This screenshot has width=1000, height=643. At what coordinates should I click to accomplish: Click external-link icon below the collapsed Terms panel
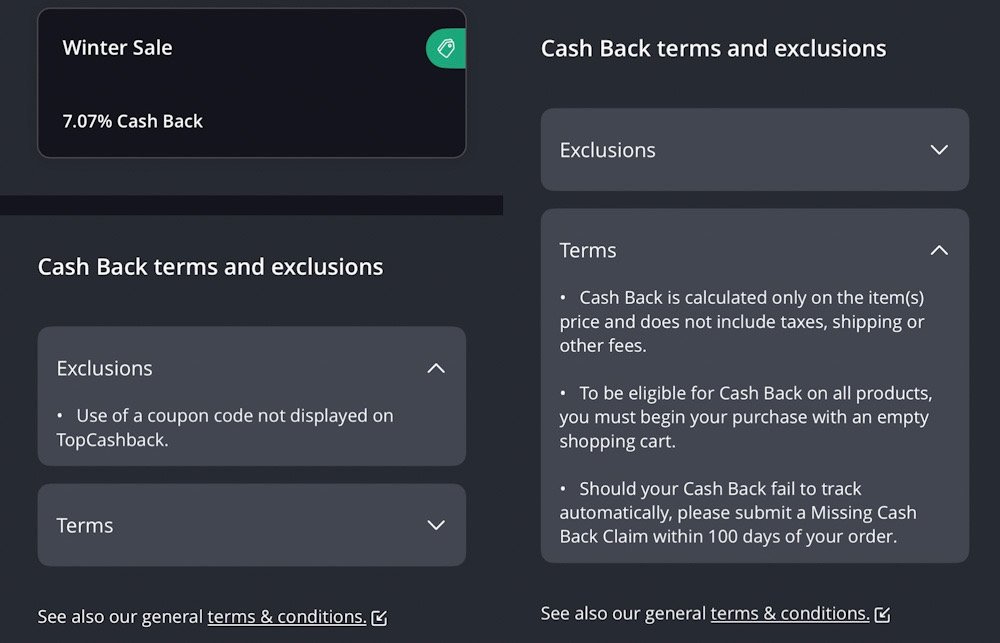coord(379,618)
